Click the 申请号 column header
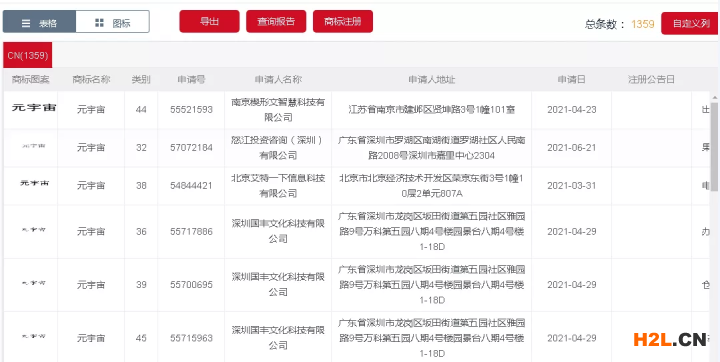The height and width of the screenshot is (362, 720). coord(191,79)
